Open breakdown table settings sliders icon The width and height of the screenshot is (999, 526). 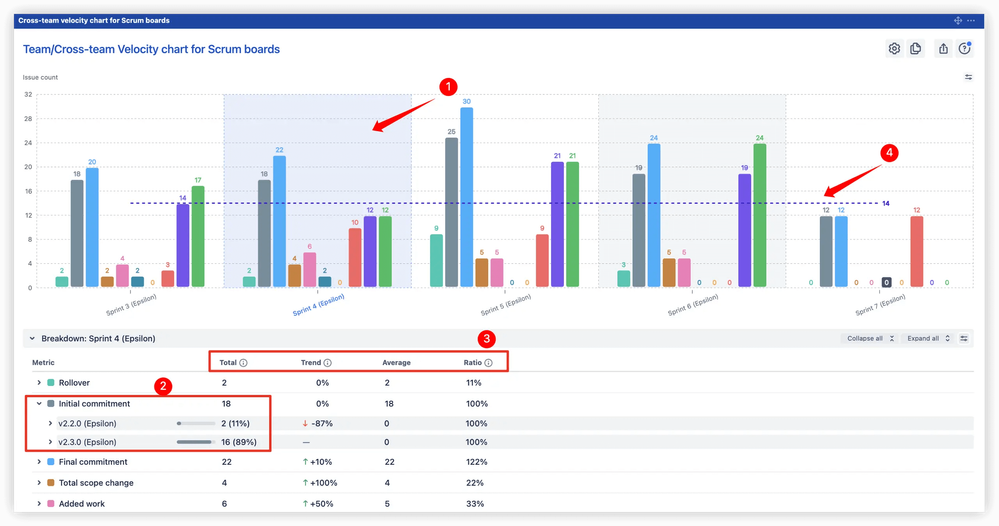(964, 339)
